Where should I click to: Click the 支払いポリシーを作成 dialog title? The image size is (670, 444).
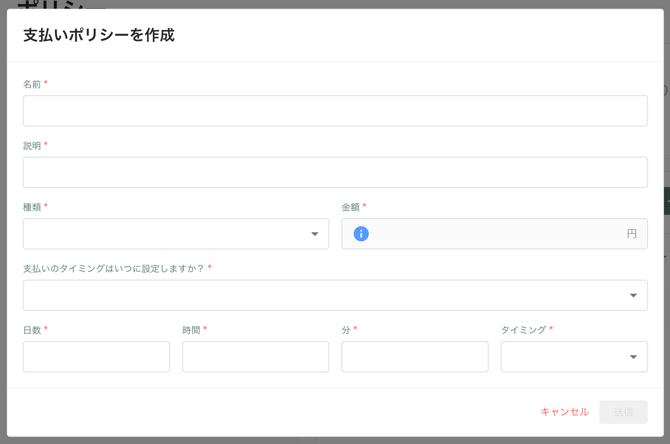[x=99, y=35]
